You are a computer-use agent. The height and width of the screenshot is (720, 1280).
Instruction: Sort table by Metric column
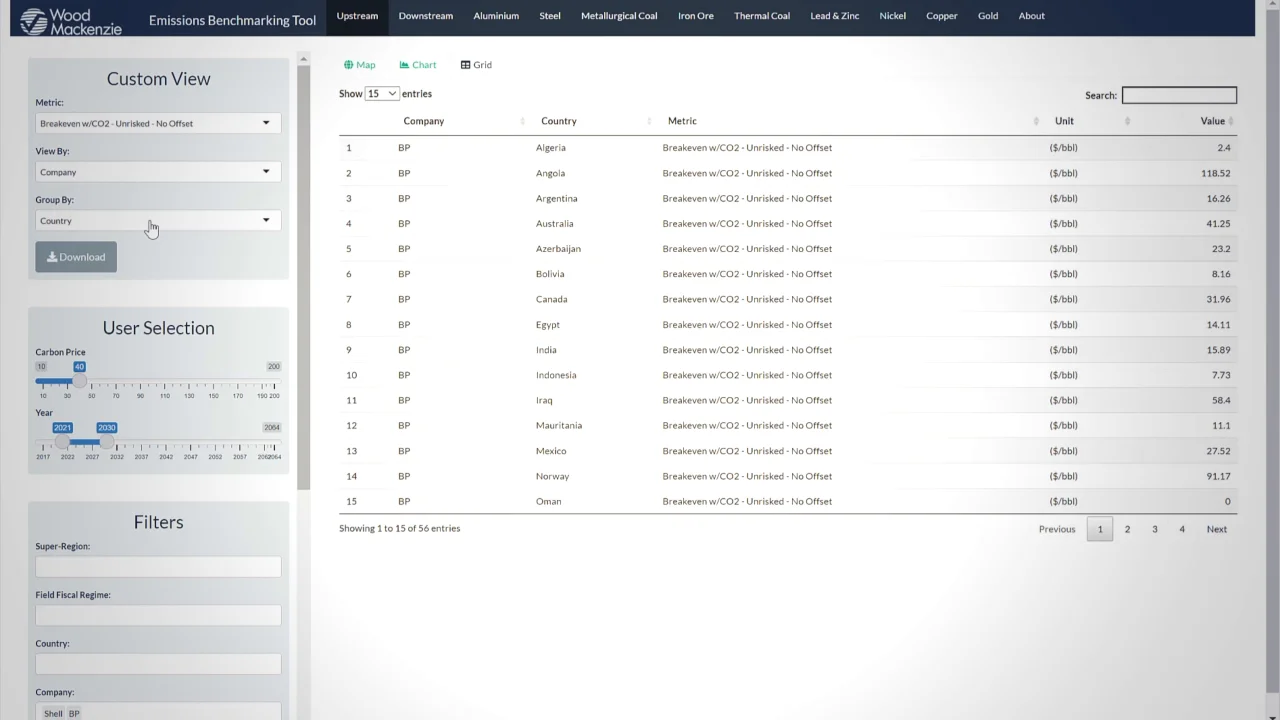(x=682, y=121)
